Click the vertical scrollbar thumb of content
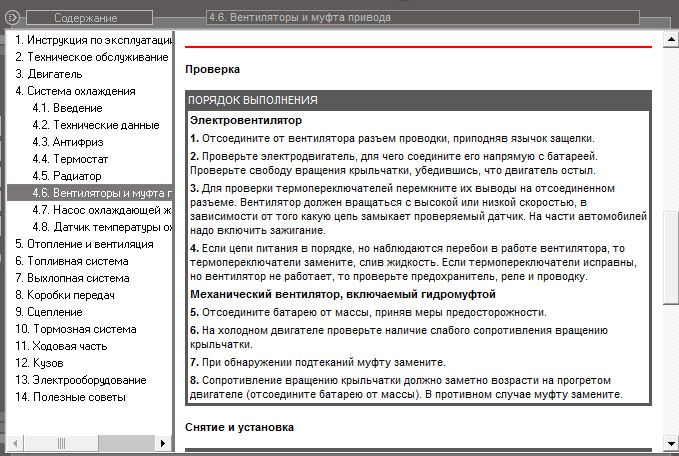 [671, 257]
